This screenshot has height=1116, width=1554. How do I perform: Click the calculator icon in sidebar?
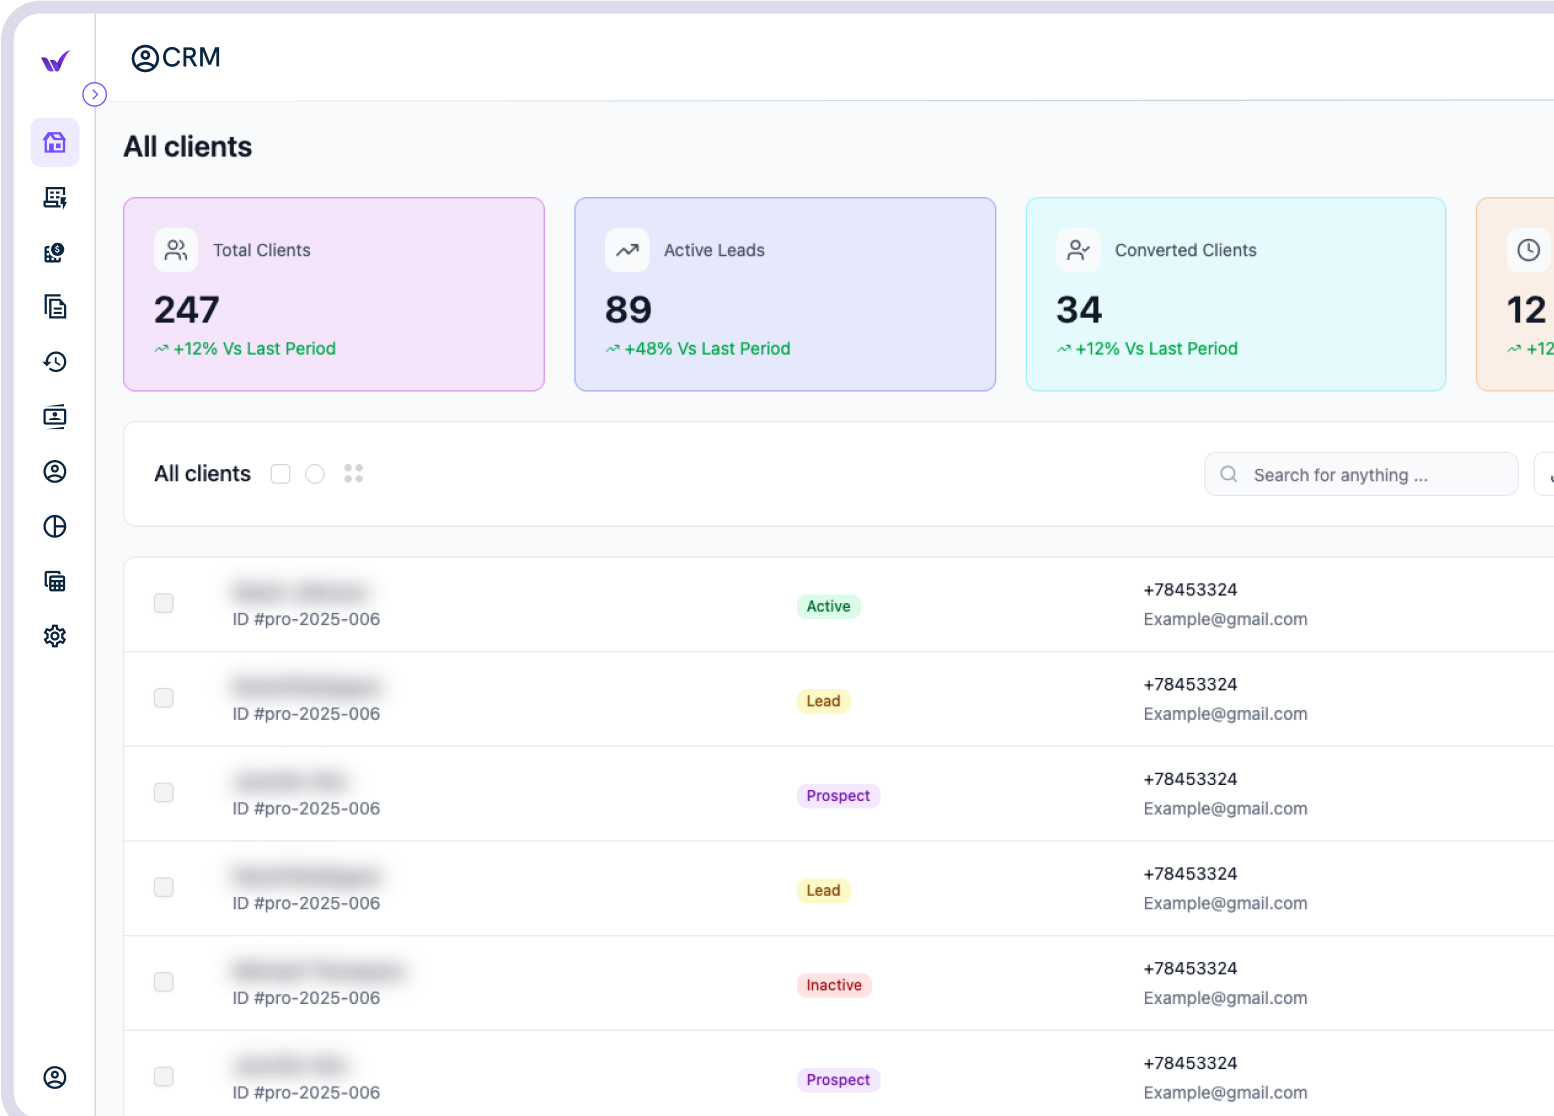[x=55, y=581]
